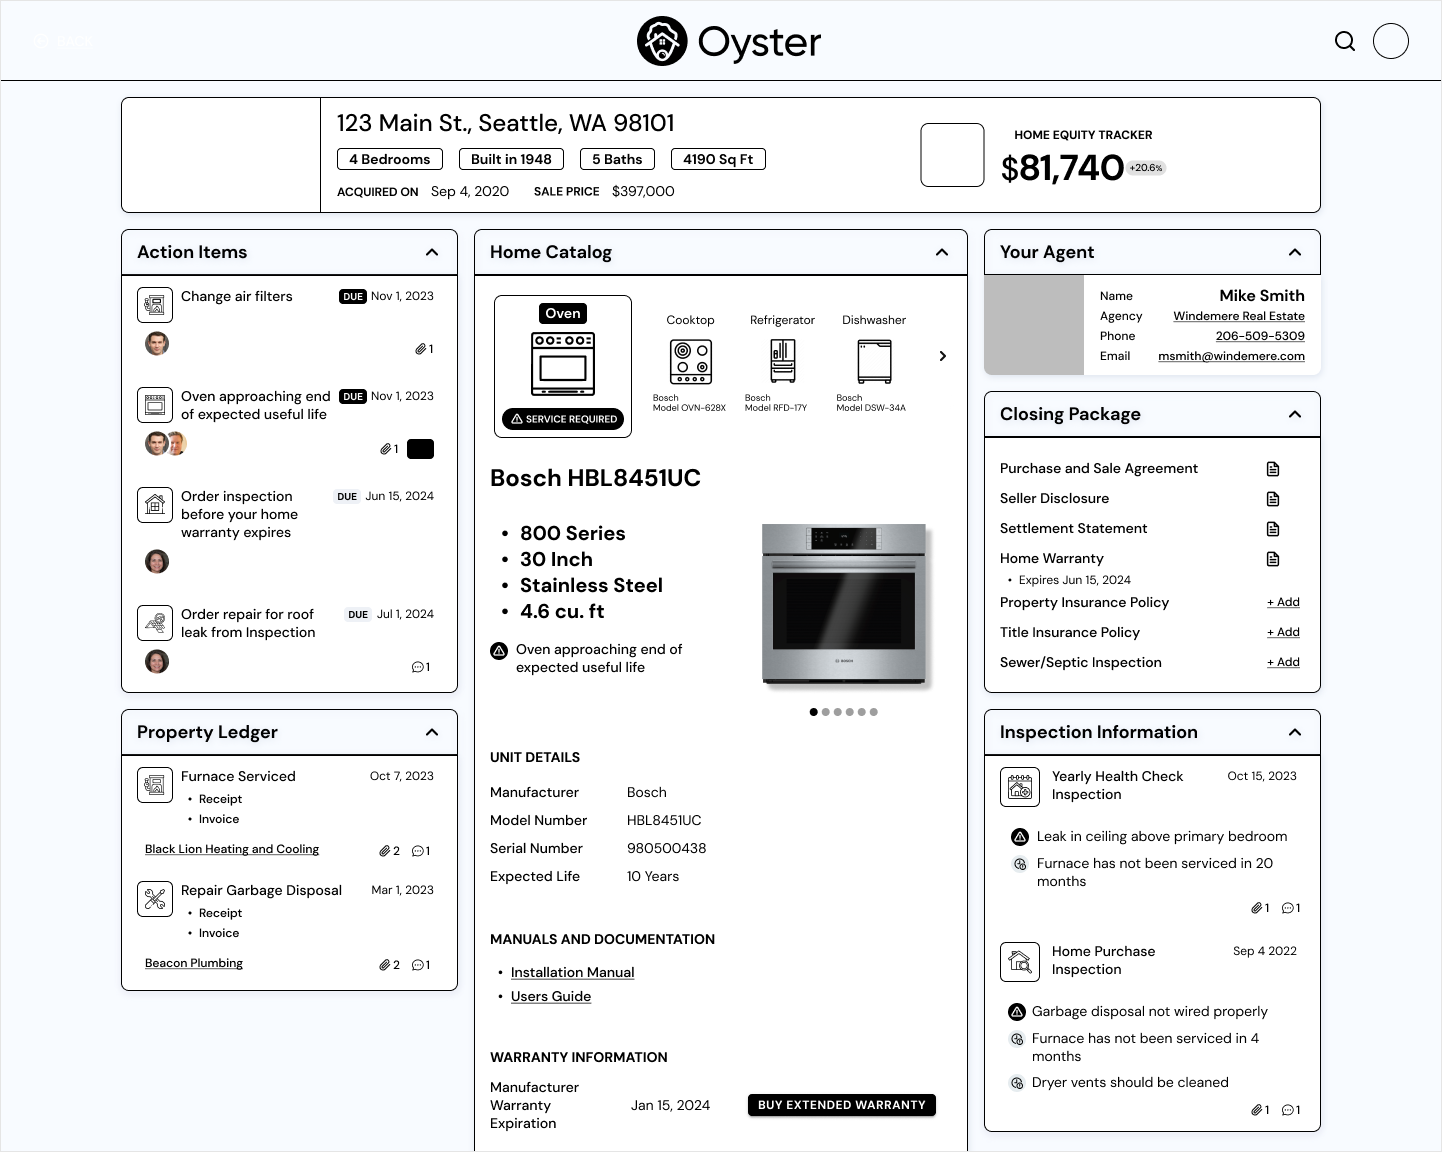Click the Built in 1948 tag
This screenshot has height=1152, width=1442.
click(511, 159)
